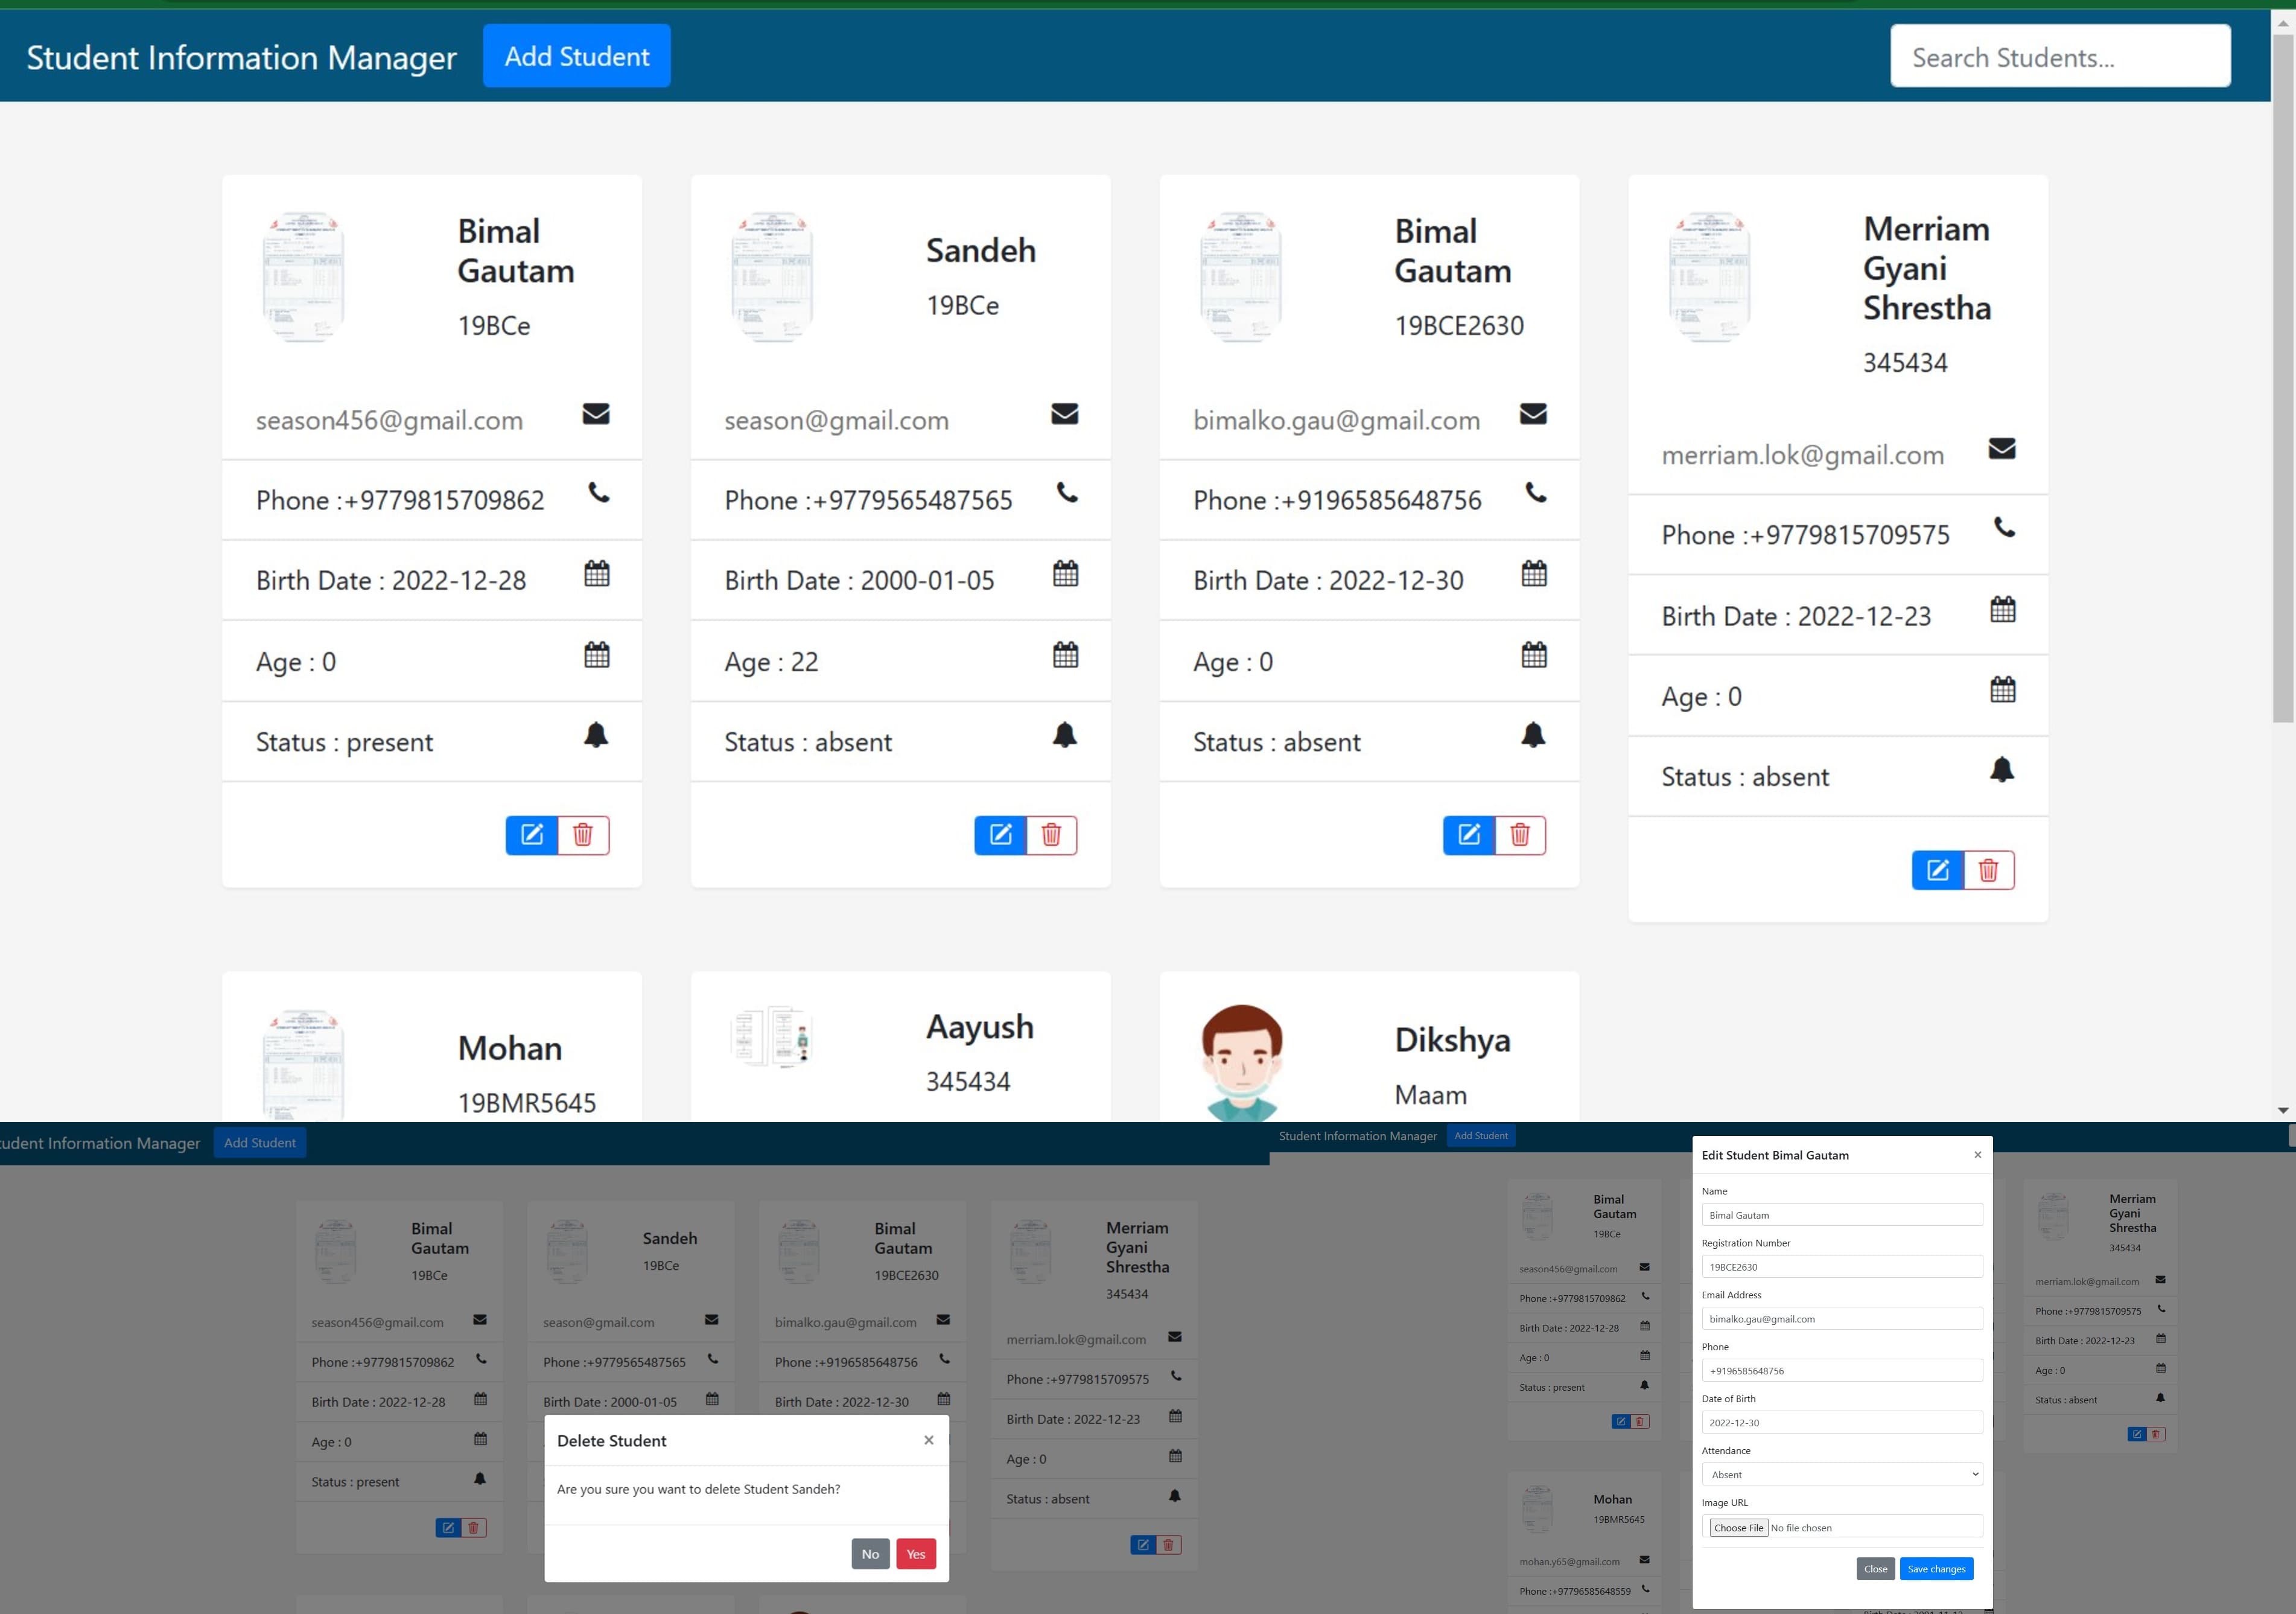The height and width of the screenshot is (1614, 2296).
Task: Click envelope icon beside season@gmail.com
Action: [x=1064, y=414]
